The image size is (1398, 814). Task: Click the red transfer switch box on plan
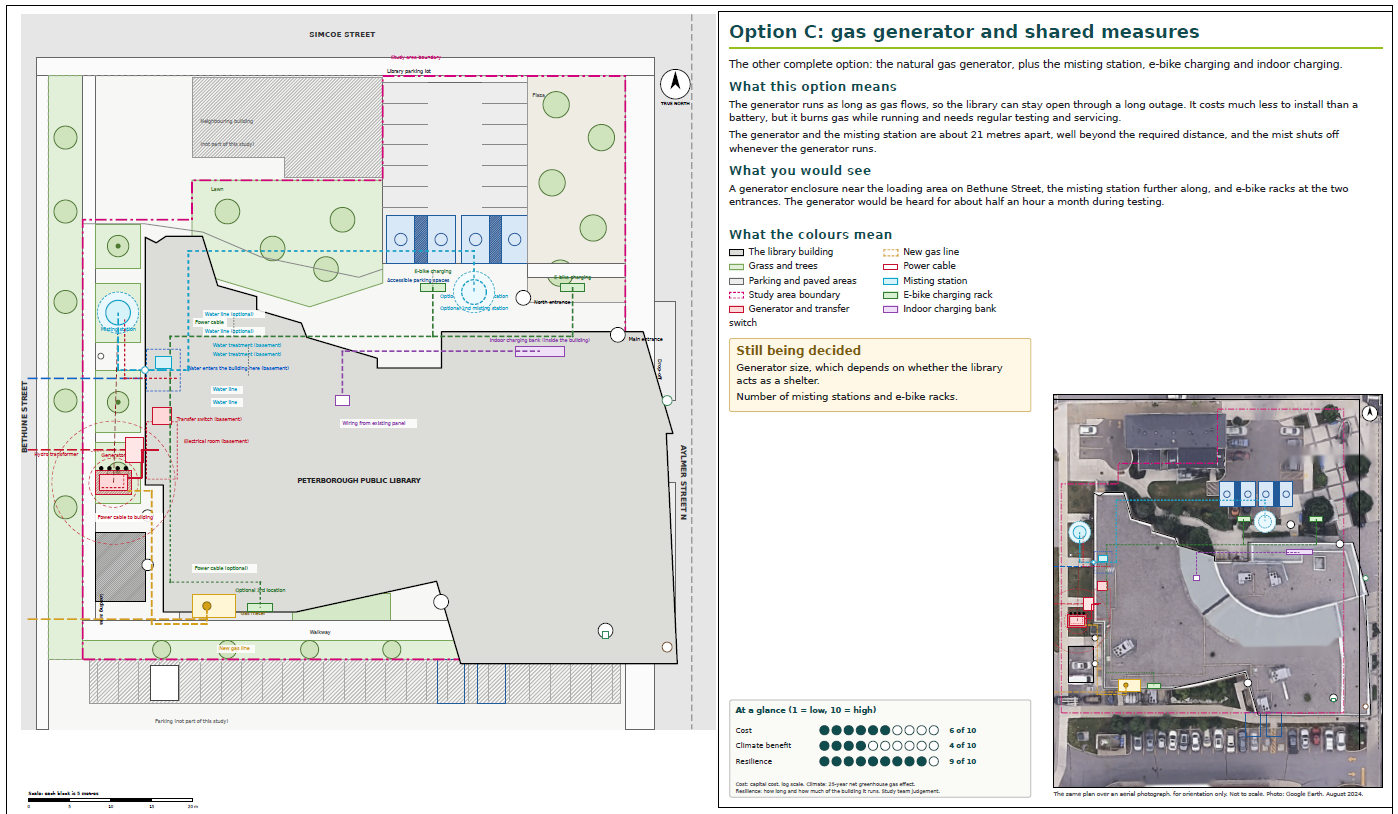click(x=160, y=416)
